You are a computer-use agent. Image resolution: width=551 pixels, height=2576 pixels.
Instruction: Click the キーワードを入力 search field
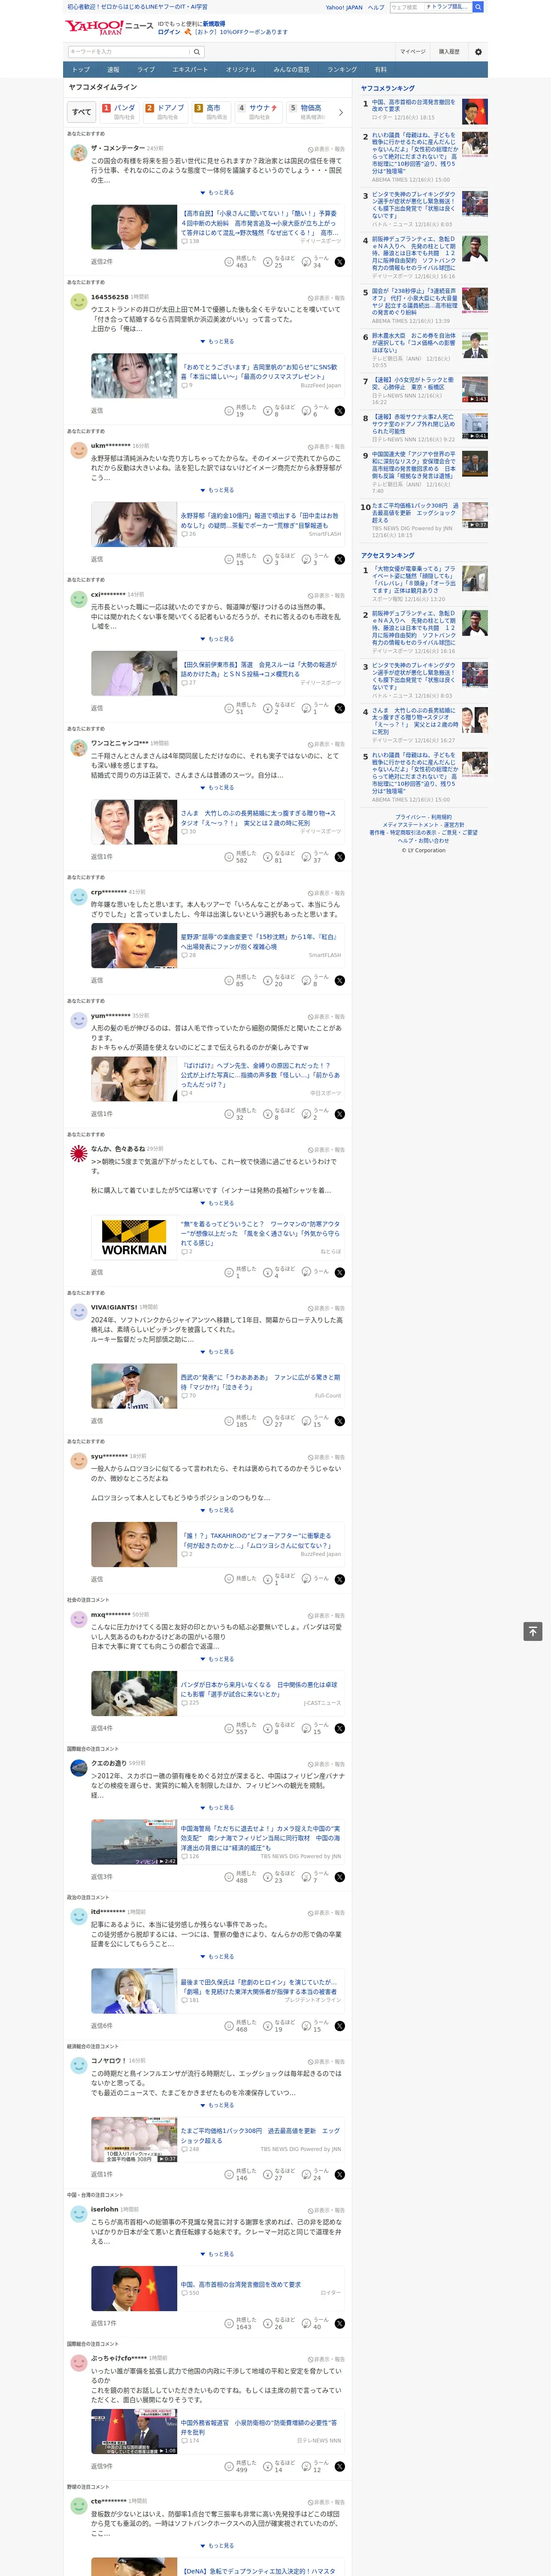(129, 52)
